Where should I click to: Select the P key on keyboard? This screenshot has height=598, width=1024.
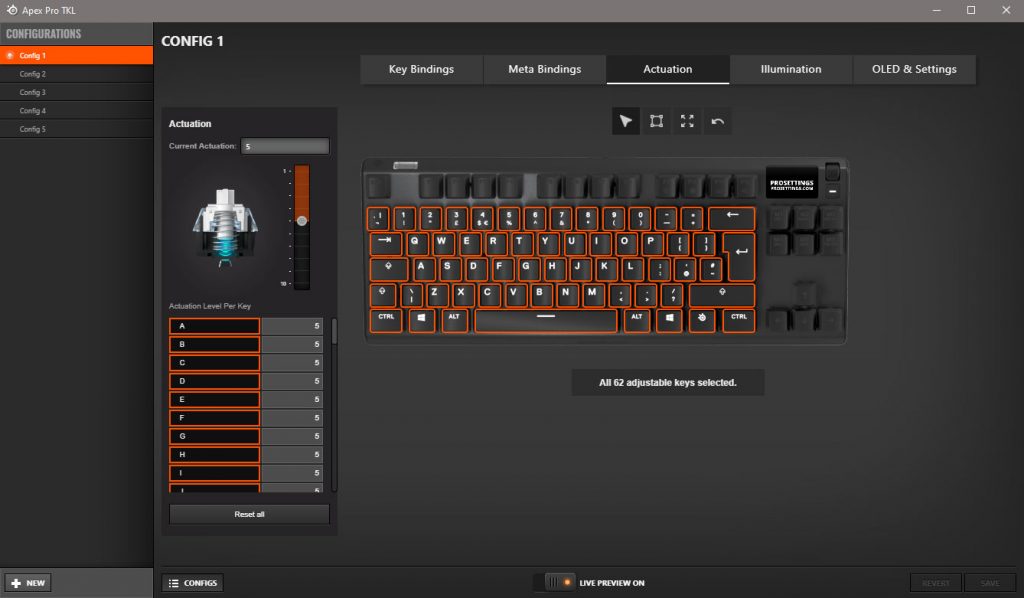point(650,244)
